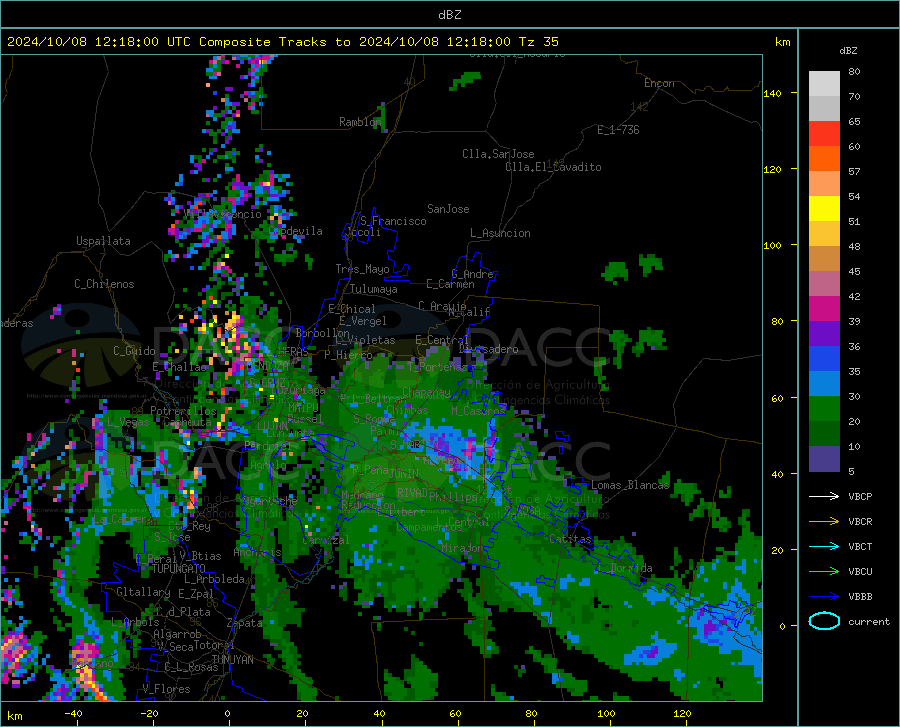Click the 'E_Vergel' map label
The height and width of the screenshot is (727, 900).
tap(363, 321)
